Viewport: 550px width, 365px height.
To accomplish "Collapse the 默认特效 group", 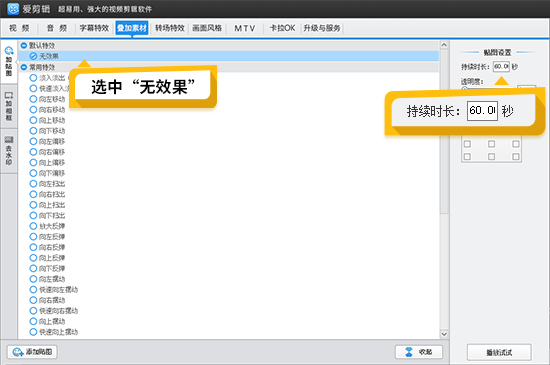I will (x=24, y=46).
